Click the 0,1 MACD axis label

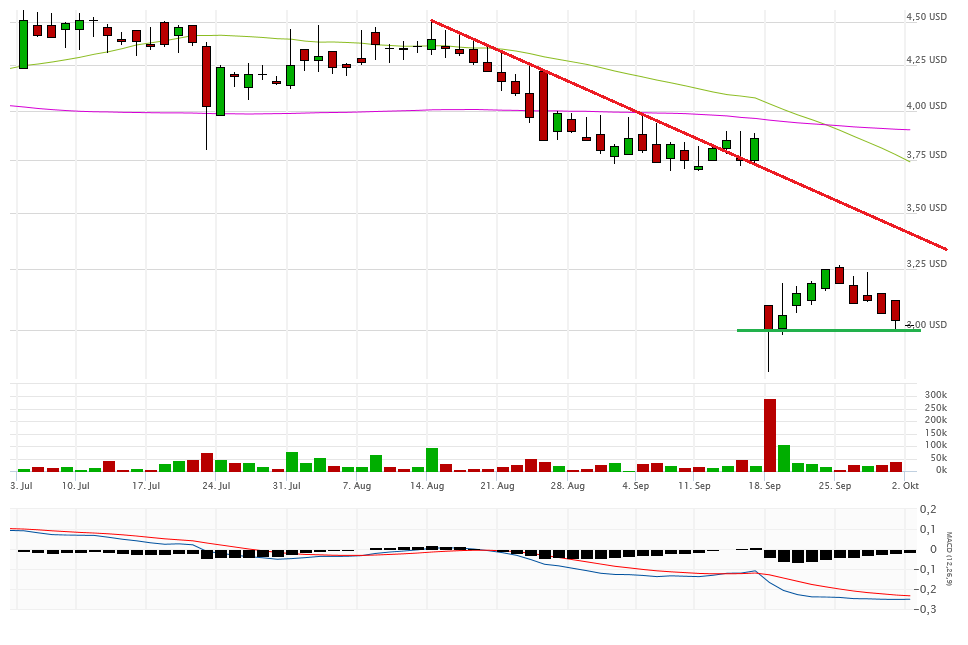point(928,530)
